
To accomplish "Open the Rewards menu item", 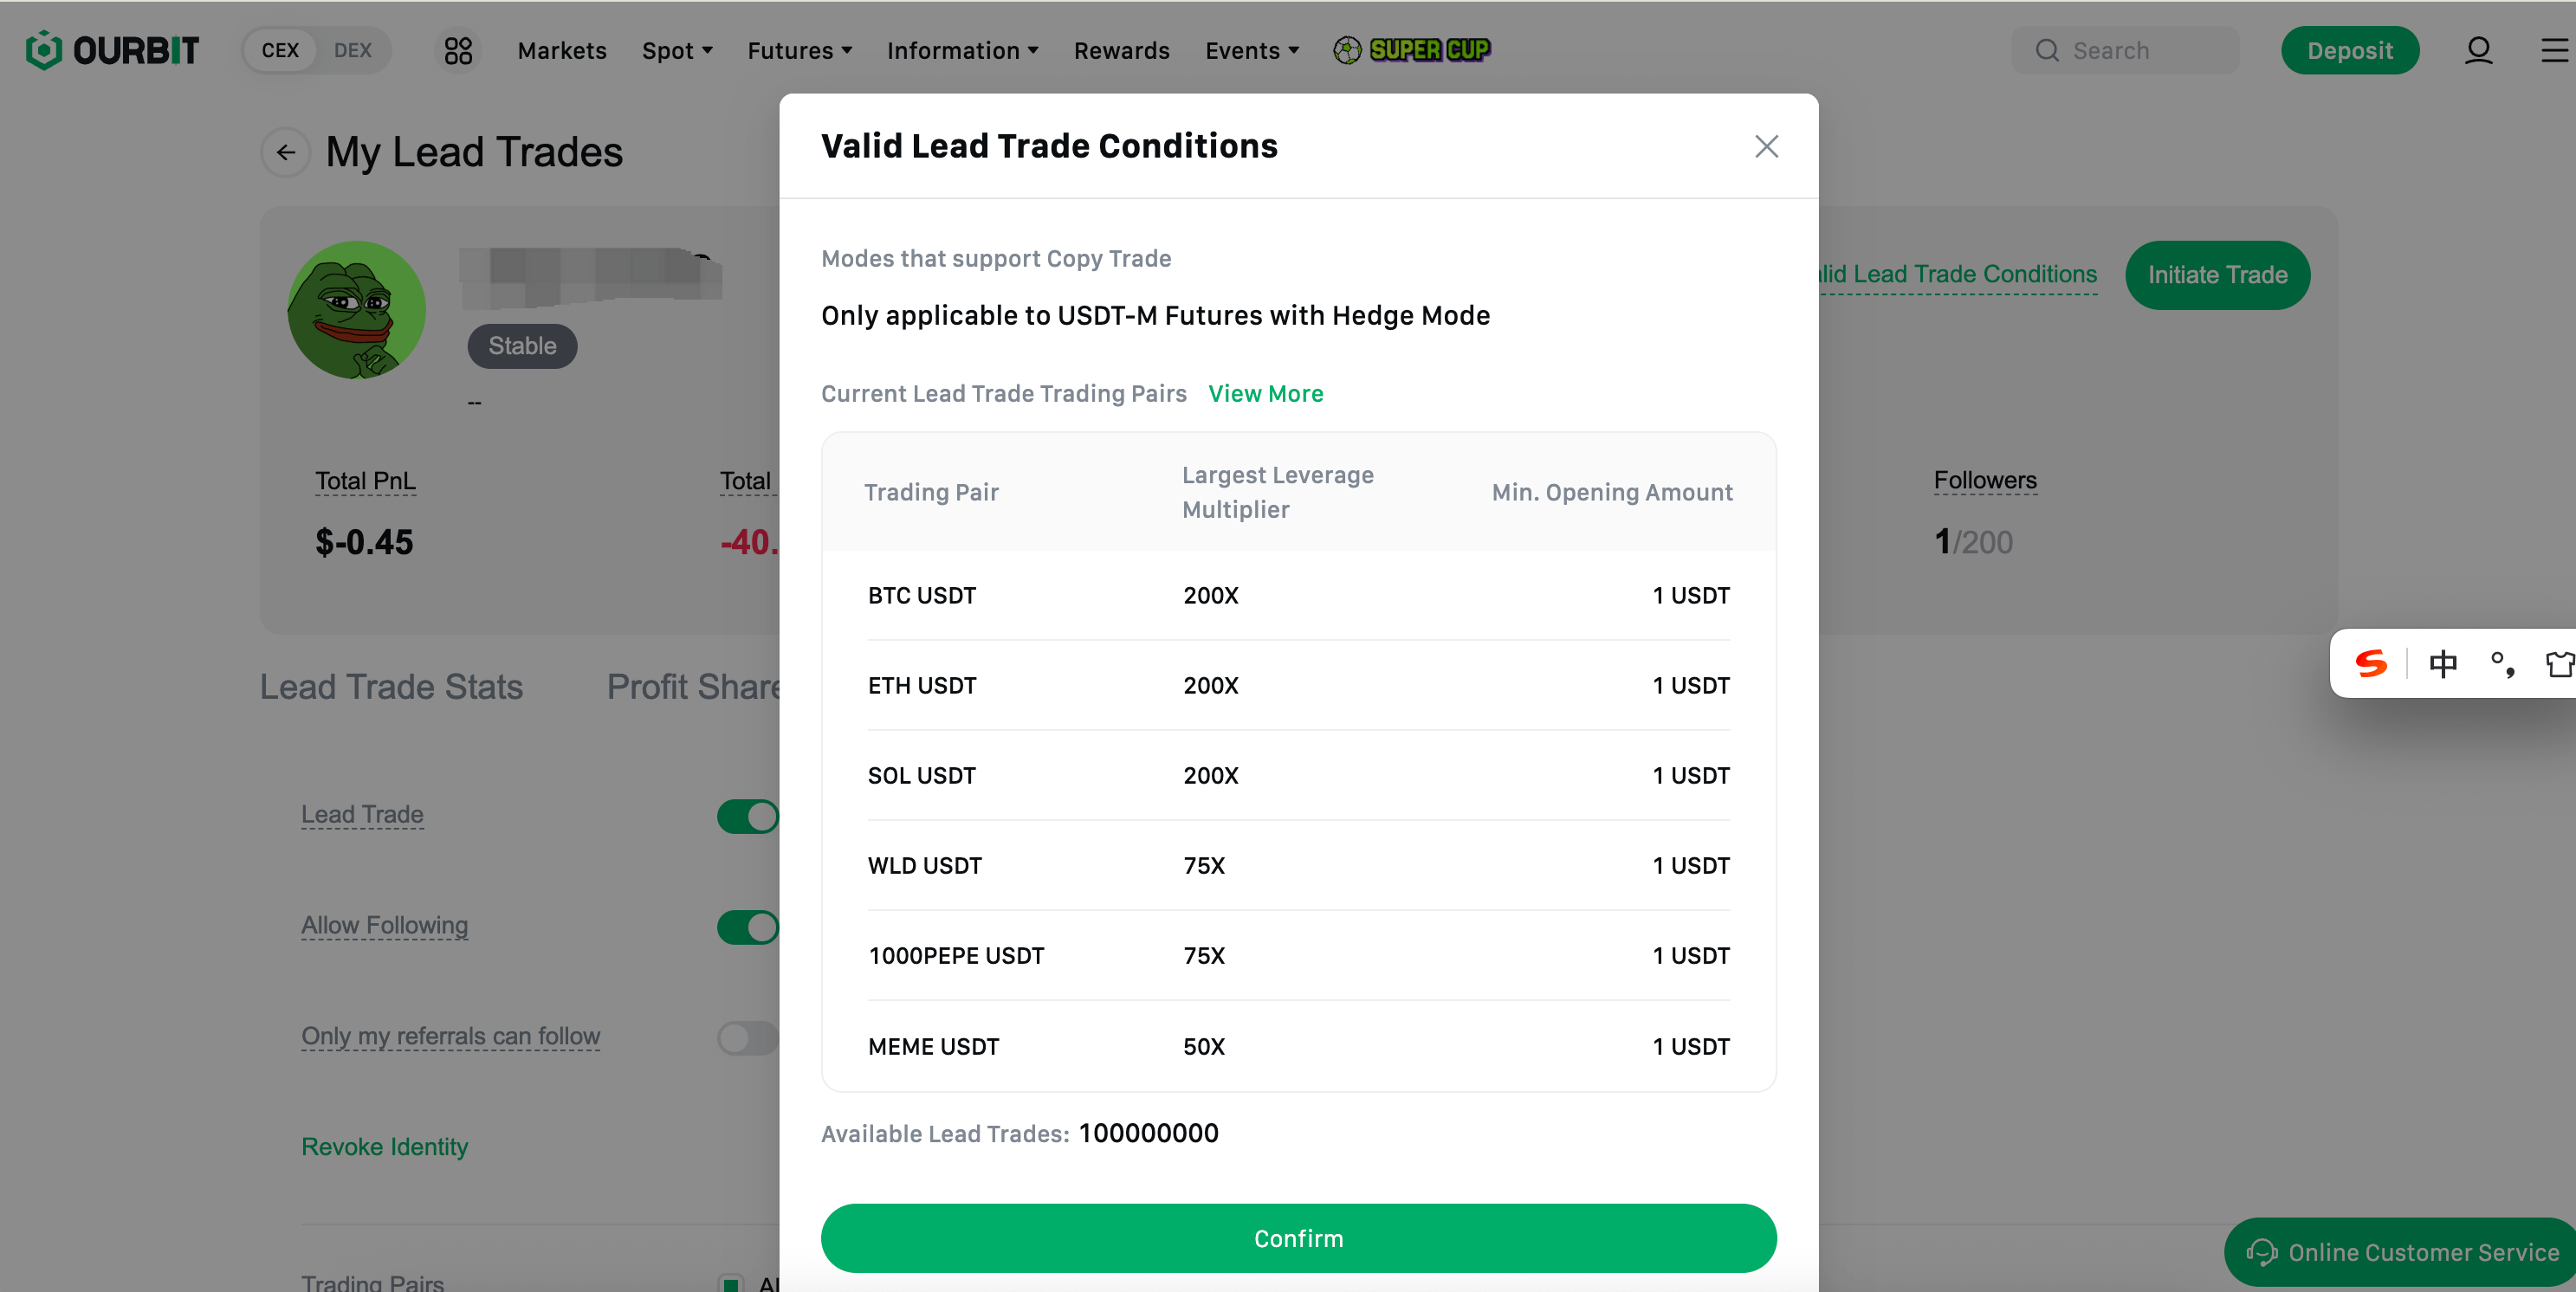I will pyautogui.click(x=1121, y=50).
